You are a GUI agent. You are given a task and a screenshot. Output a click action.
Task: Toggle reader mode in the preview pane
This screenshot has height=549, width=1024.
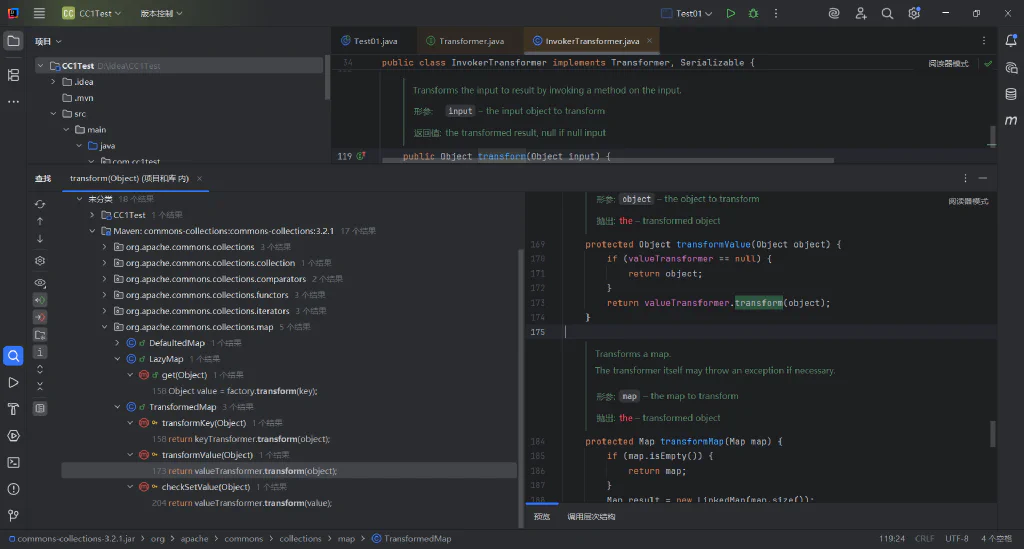point(968,201)
